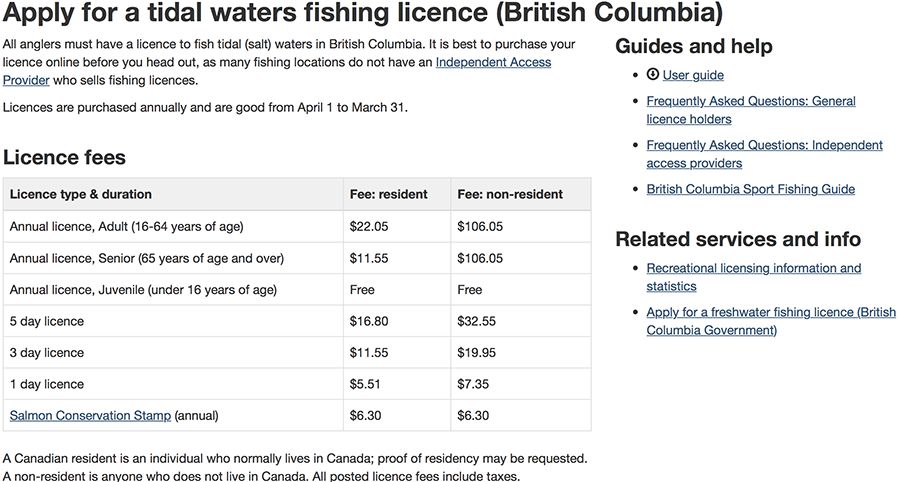The height and width of the screenshot is (482, 900).
Task: Click the Annual licence, Senior row label
Action: (146, 258)
